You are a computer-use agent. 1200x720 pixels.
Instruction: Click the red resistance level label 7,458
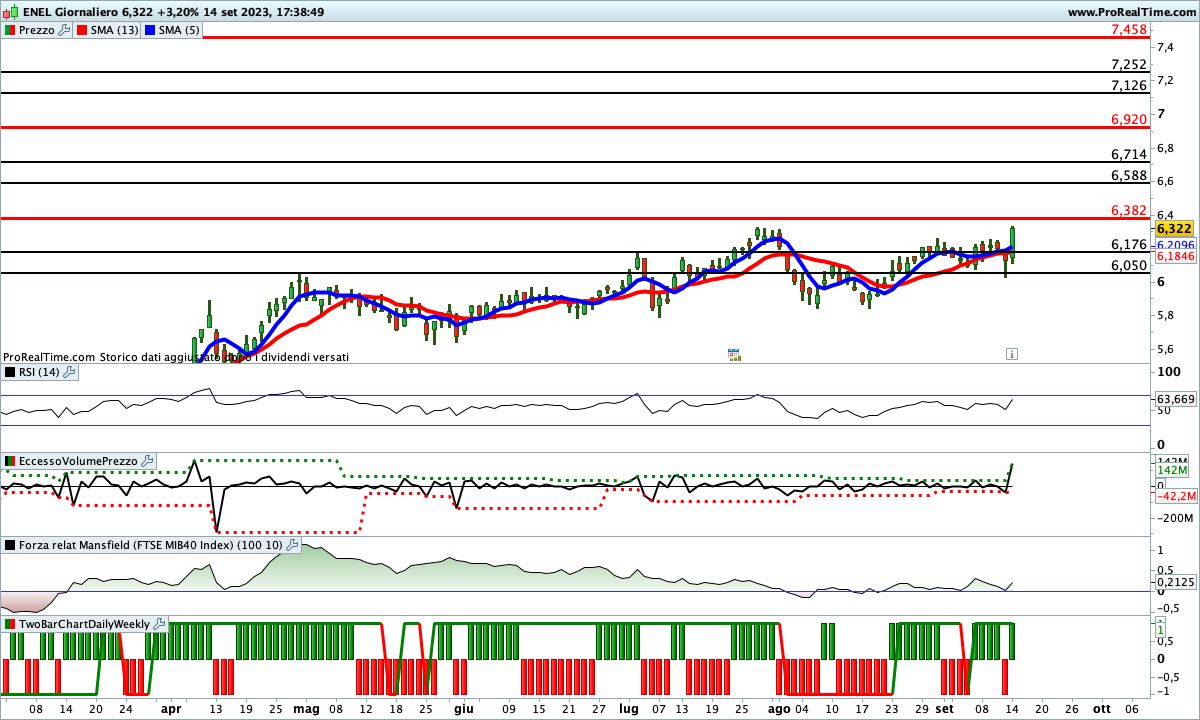click(1129, 30)
